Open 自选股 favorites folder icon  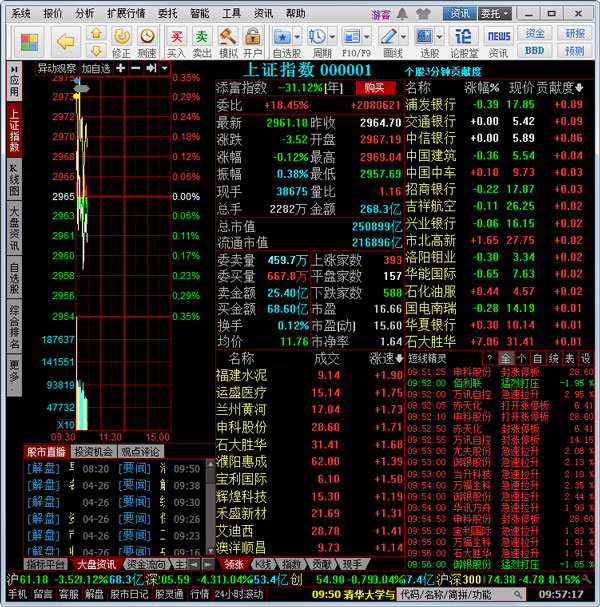[282, 37]
